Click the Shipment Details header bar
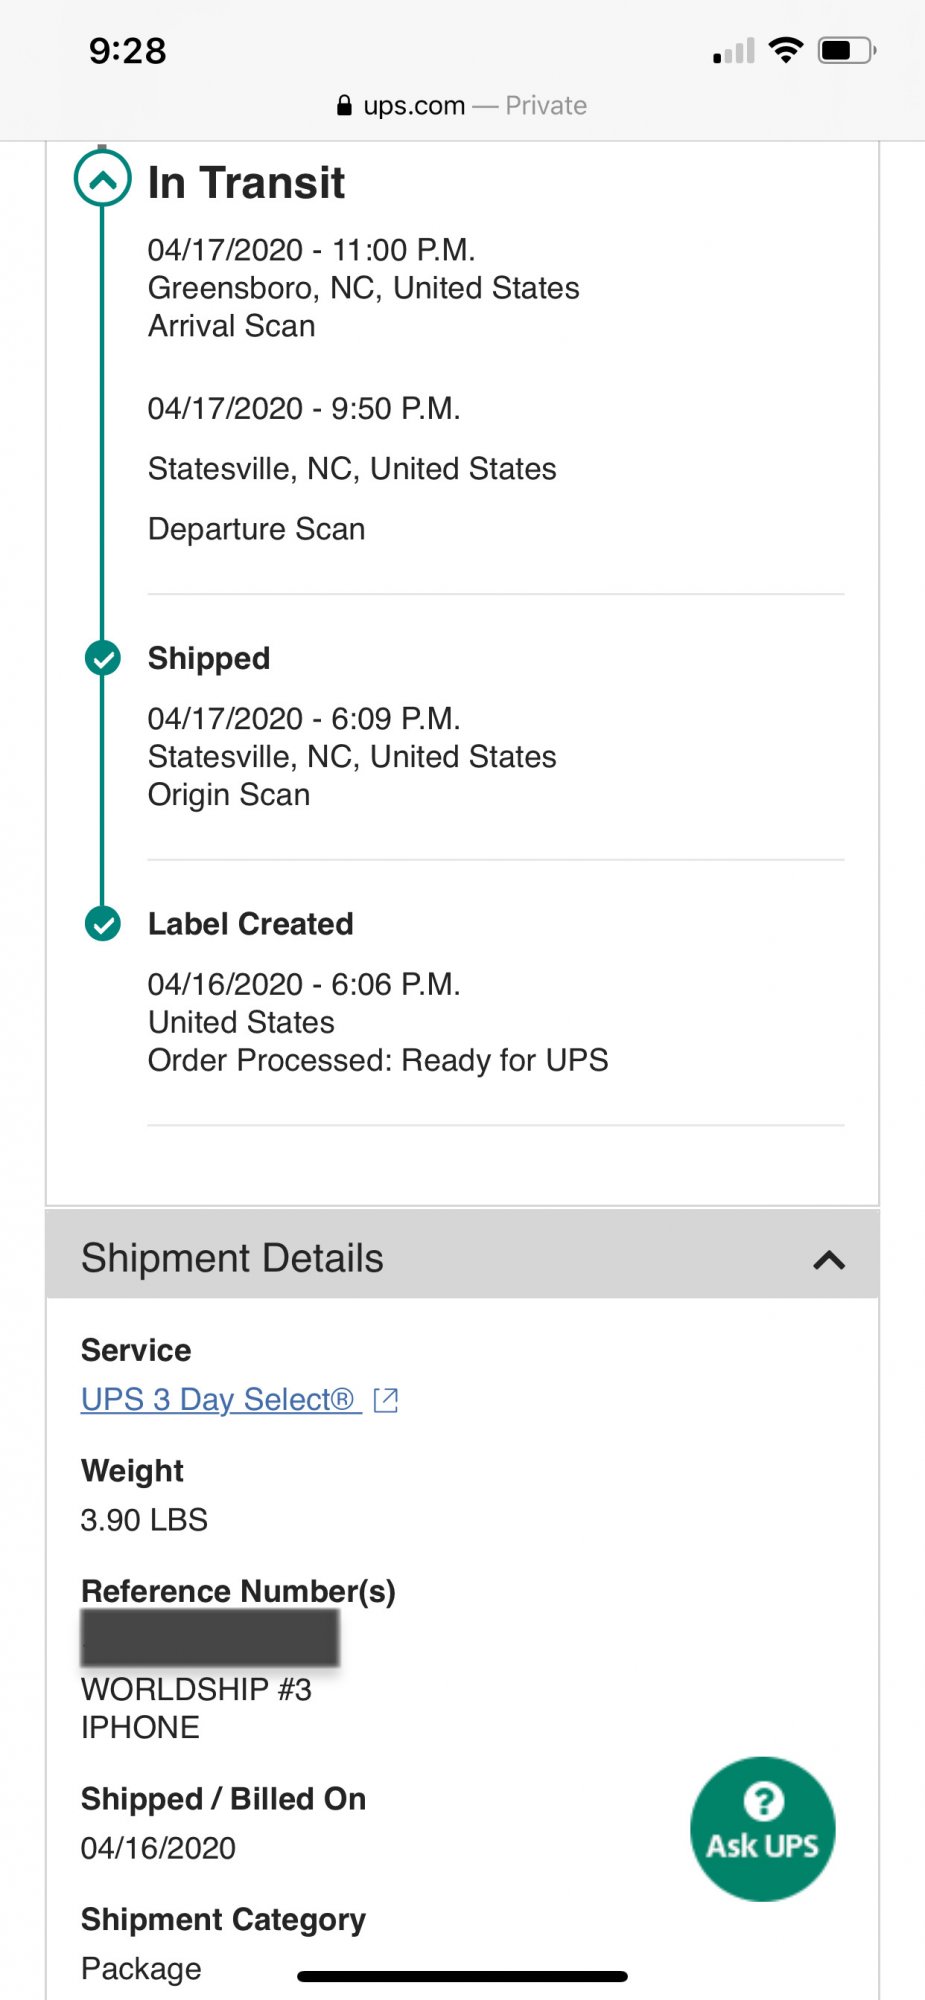 [x=462, y=1254]
